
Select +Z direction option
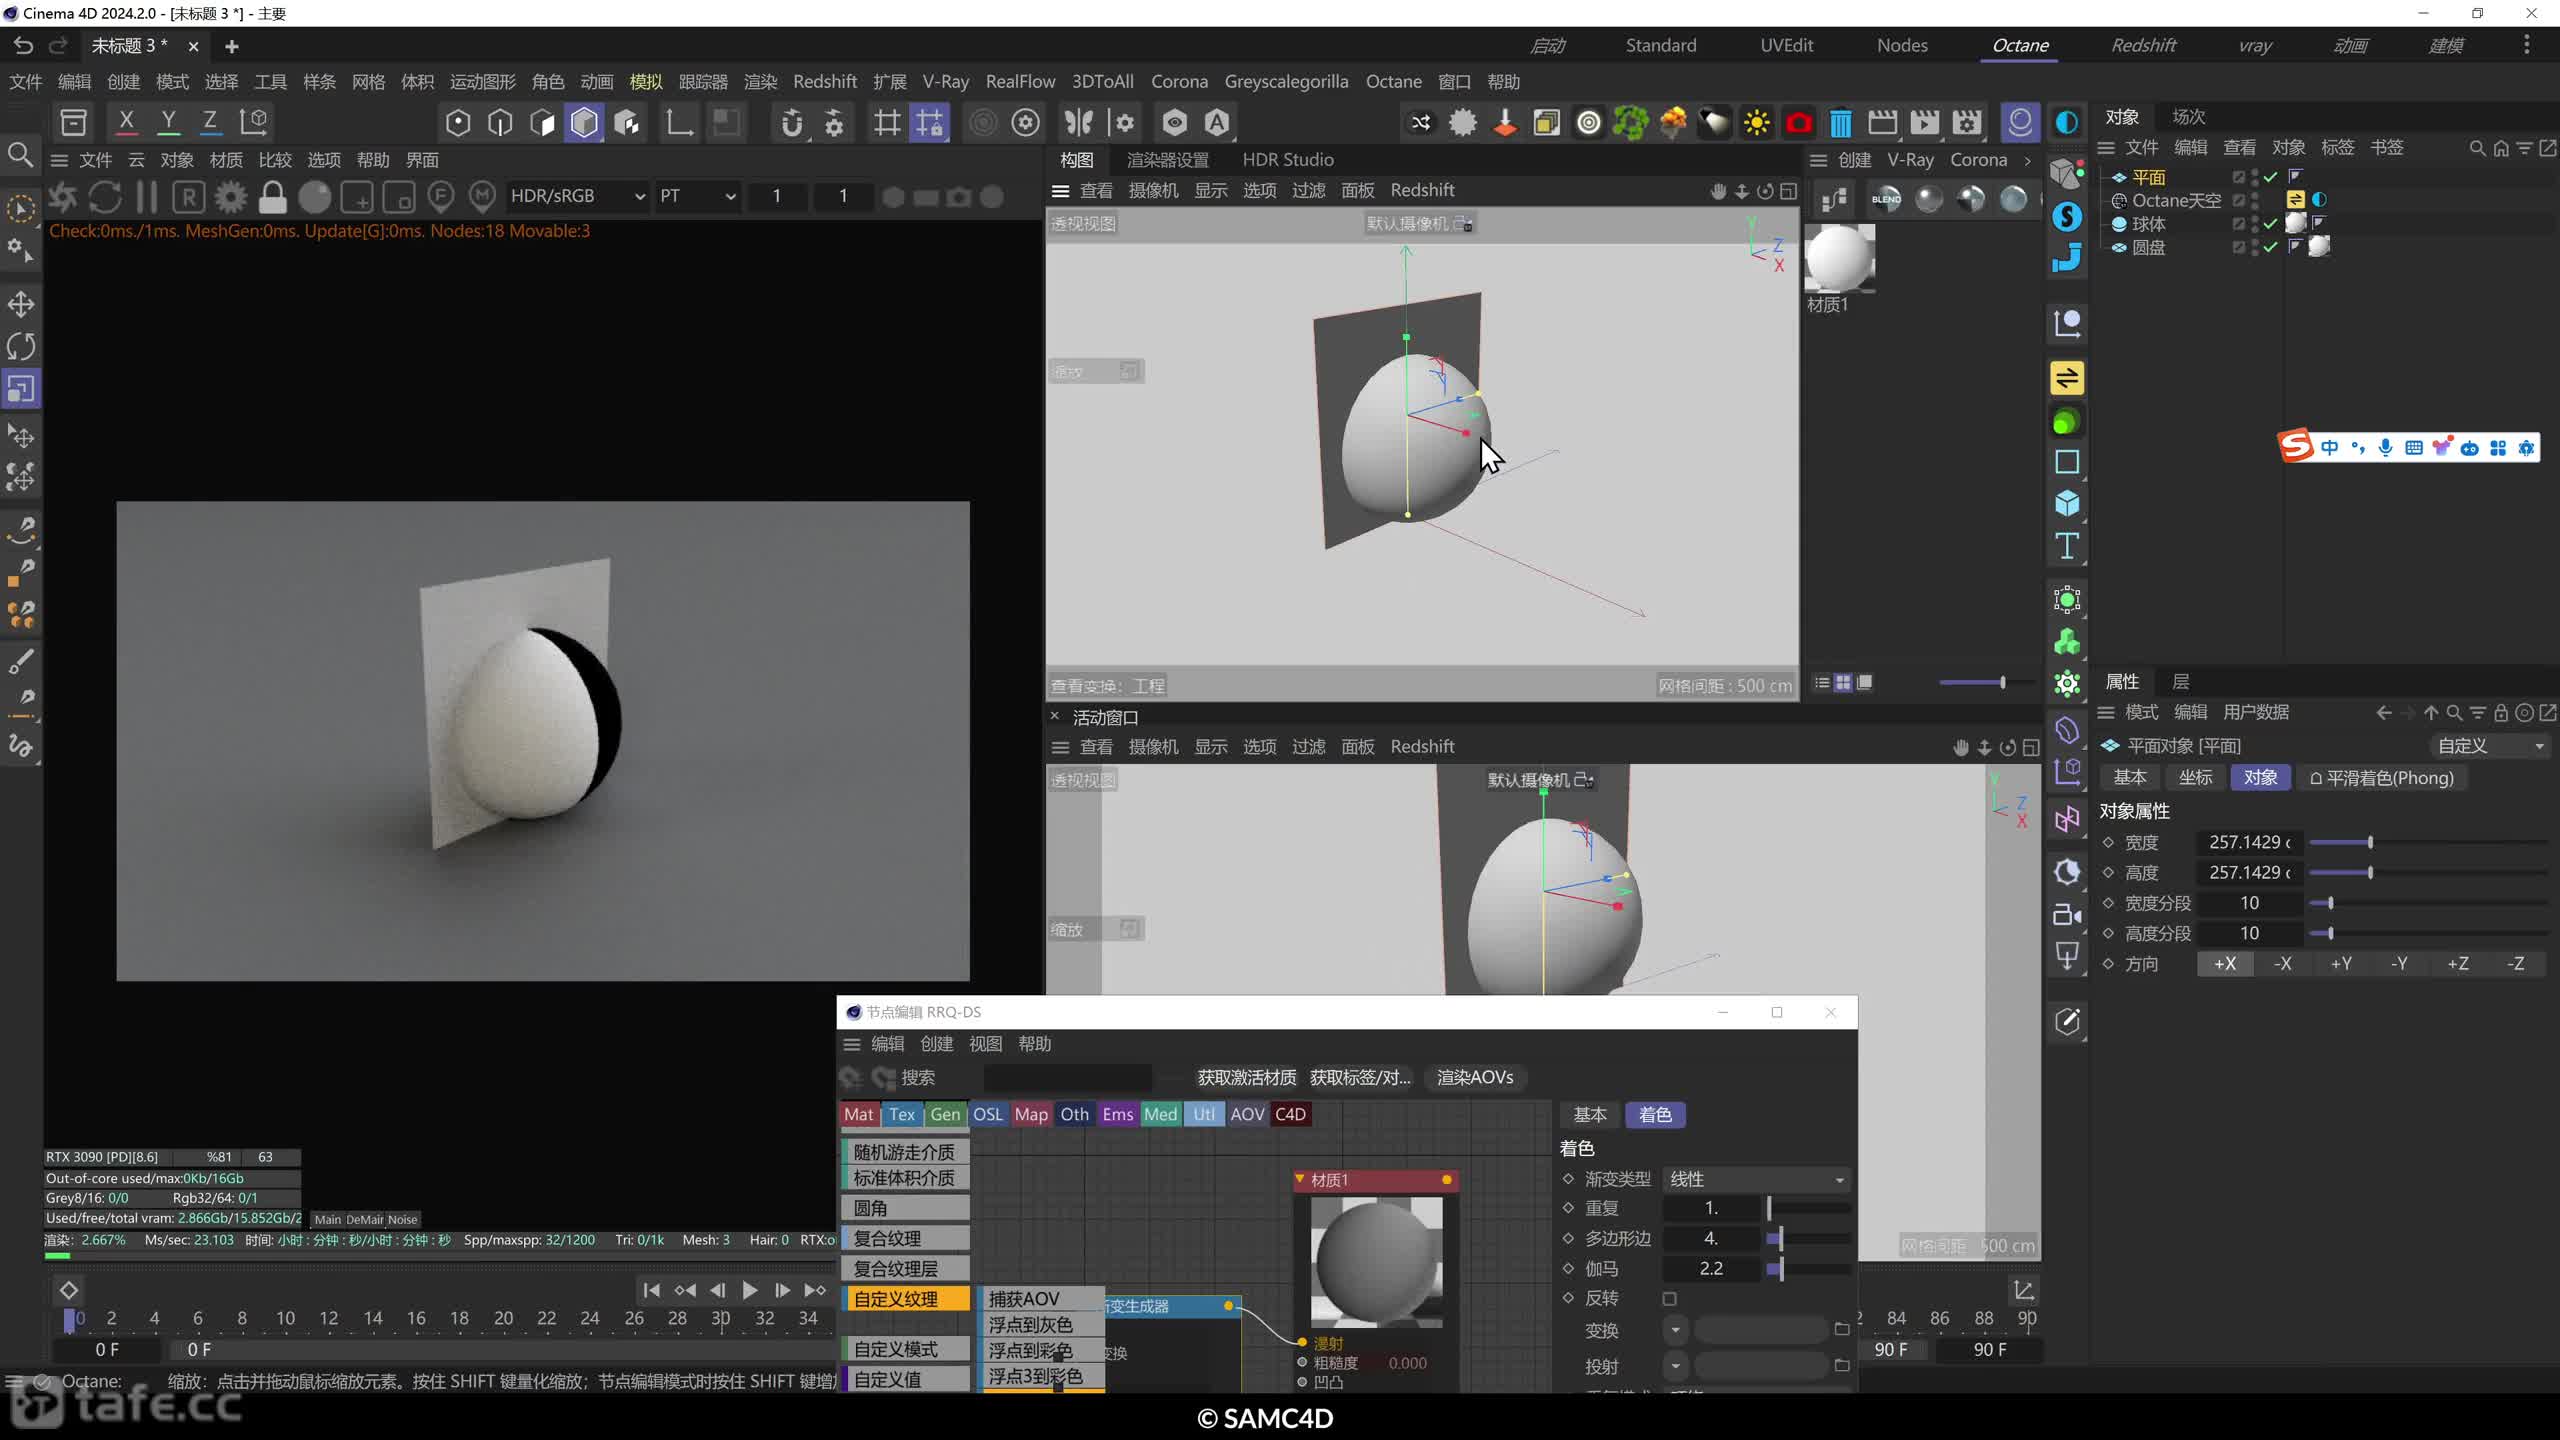pos(2458,964)
